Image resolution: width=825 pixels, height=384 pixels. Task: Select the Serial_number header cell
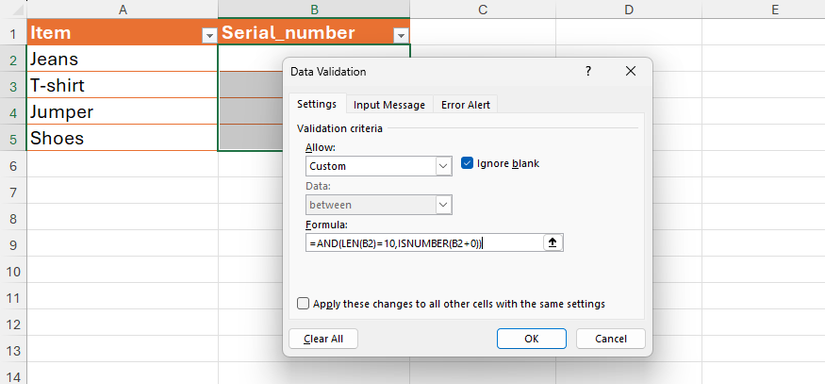(x=314, y=32)
